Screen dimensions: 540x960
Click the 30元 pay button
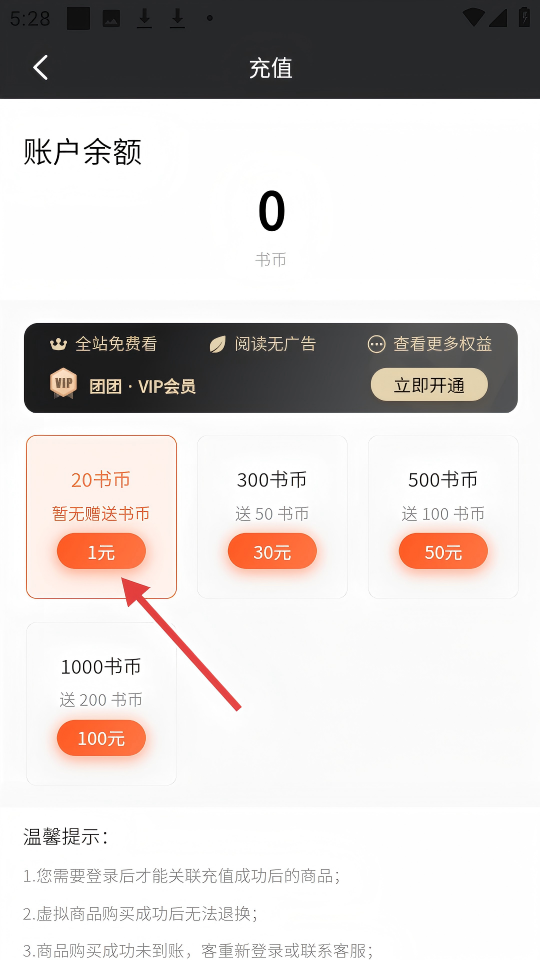[x=272, y=552]
